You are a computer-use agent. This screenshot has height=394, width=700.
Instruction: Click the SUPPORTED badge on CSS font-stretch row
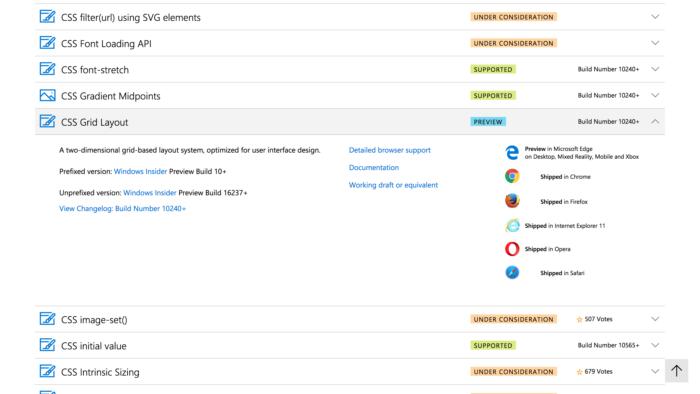click(x=493, y=69)
